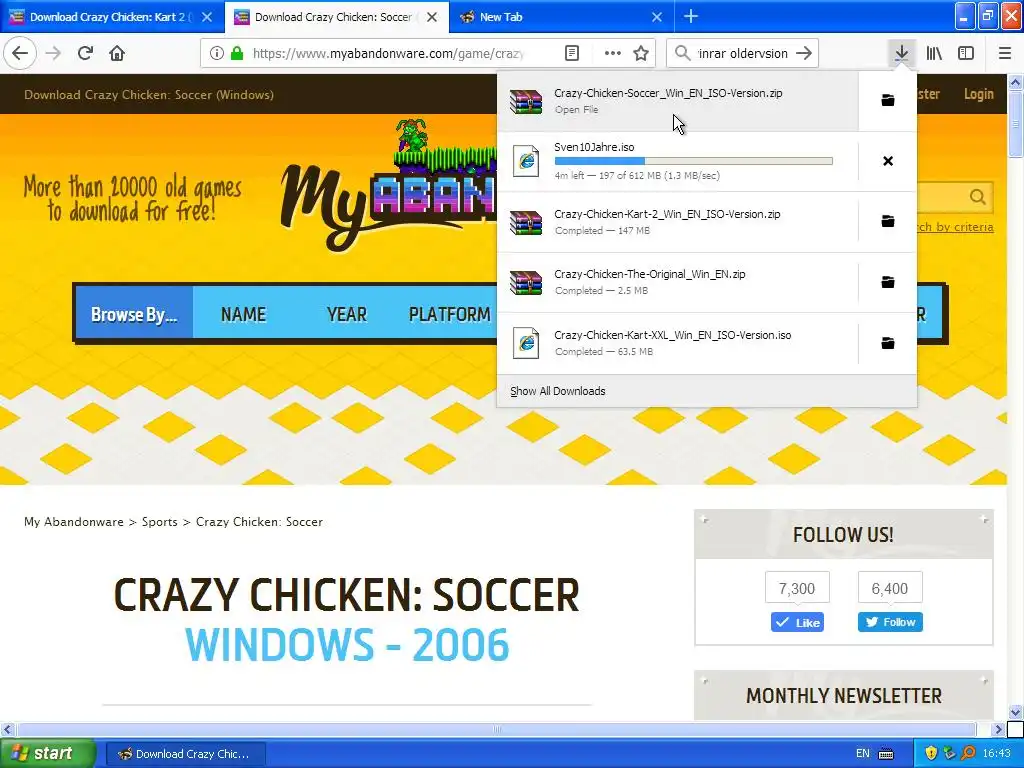Open the Firefox hamburger menu
This screenshot has height=768, width=1024.
1004,54
